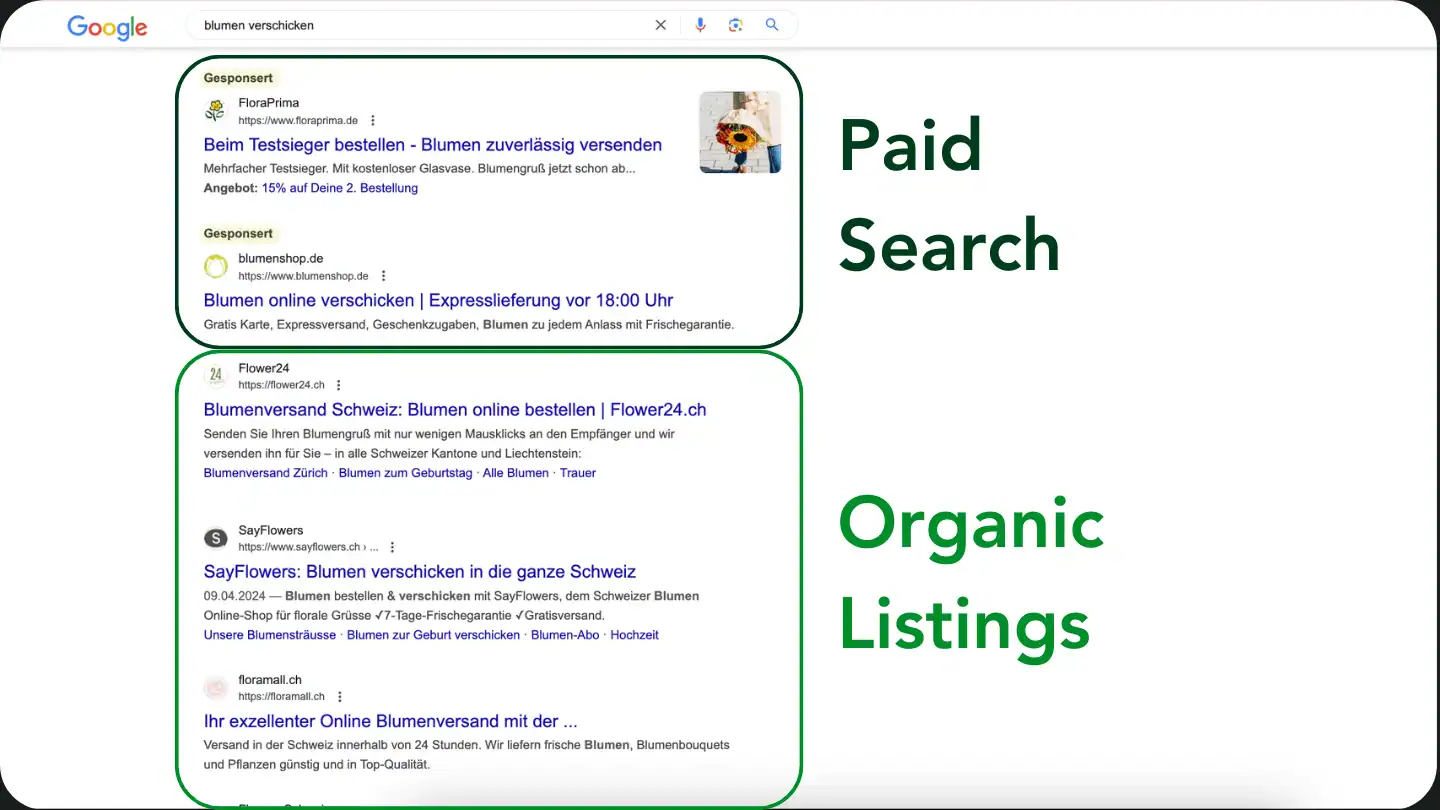Open 'Alle Blumen' sitelink
The image size is (1440, 810).
click(x=516, y=473)
